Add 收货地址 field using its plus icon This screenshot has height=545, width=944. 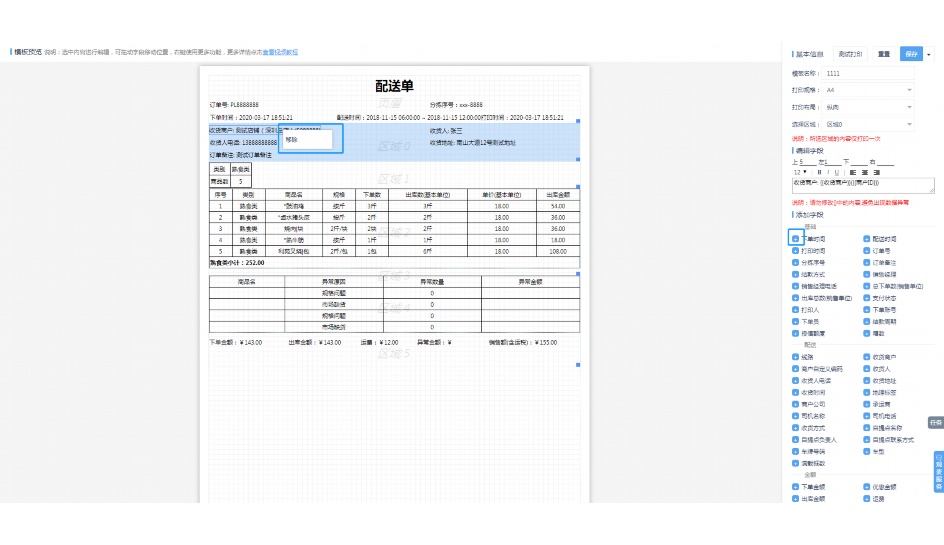(866, 380)
